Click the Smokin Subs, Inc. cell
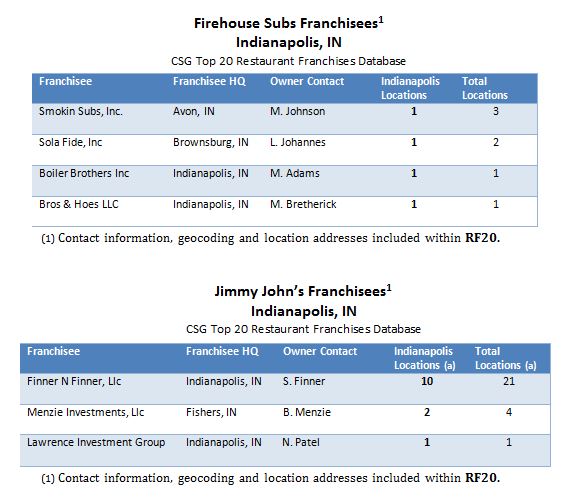This screenshot has height=498, width=565. coord(81,111)
